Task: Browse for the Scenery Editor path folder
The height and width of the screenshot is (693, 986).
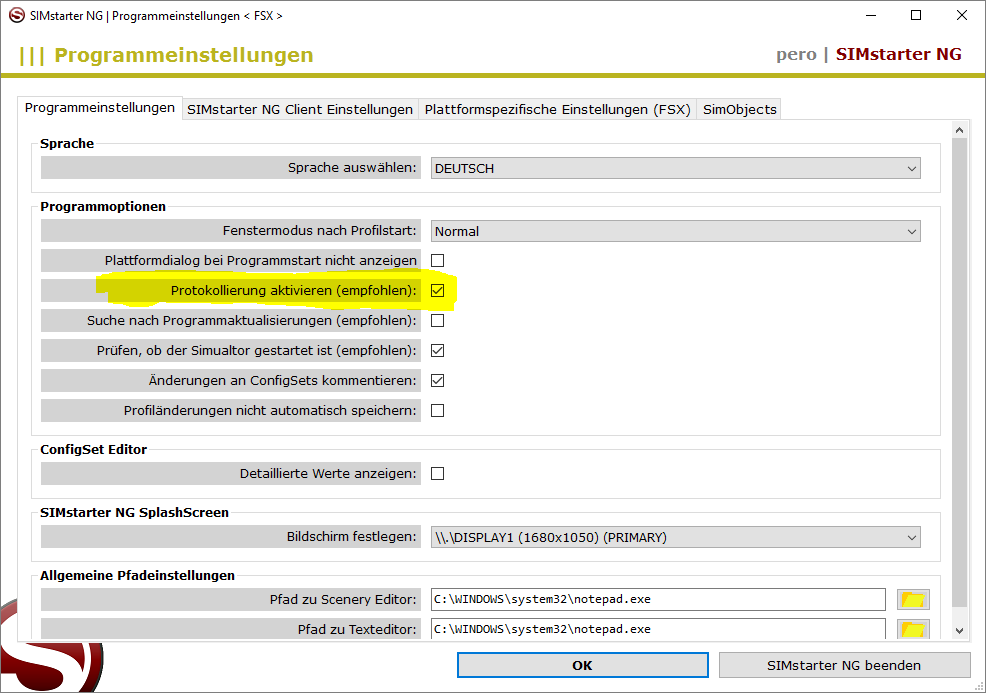Action: click(913, 599)
